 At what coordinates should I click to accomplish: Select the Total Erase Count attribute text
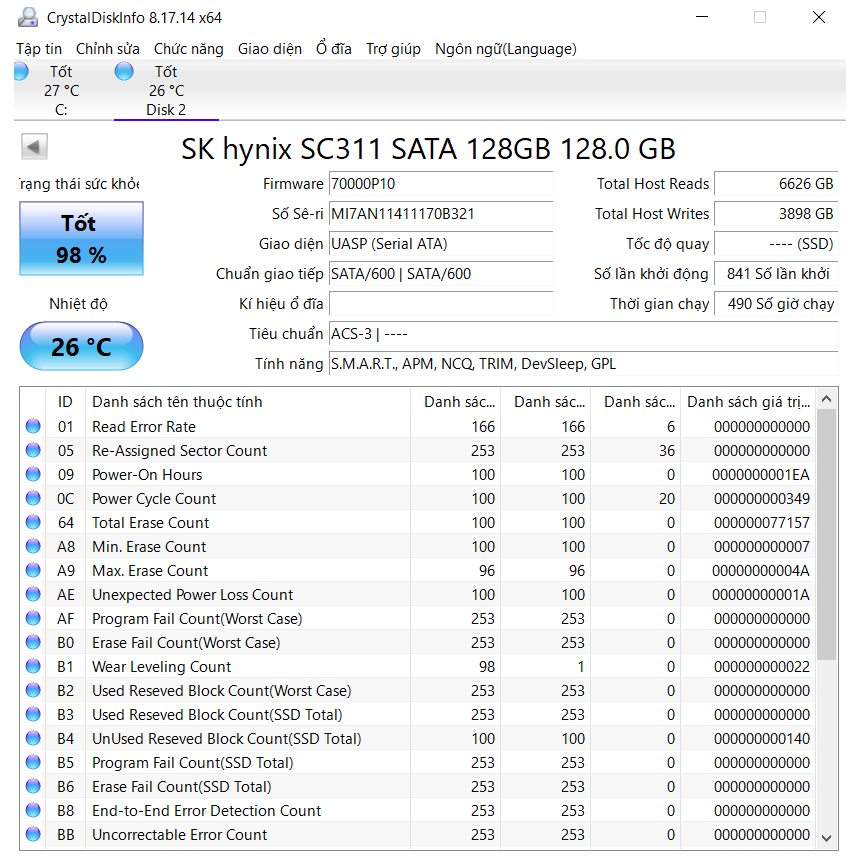(150, 523)
